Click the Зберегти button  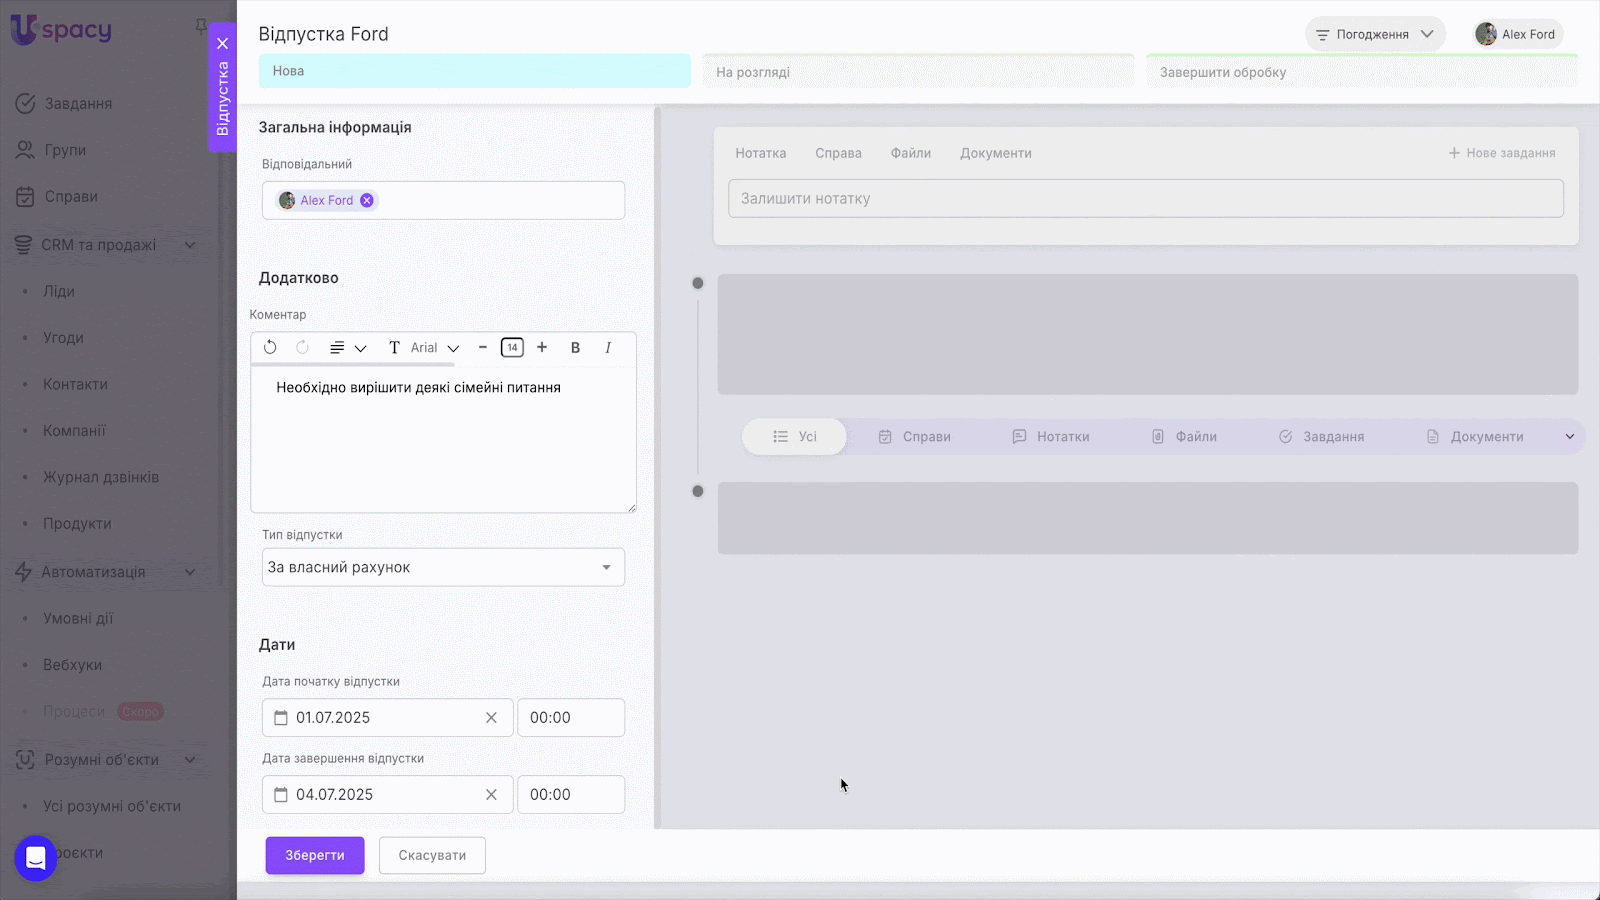point(314,856)
